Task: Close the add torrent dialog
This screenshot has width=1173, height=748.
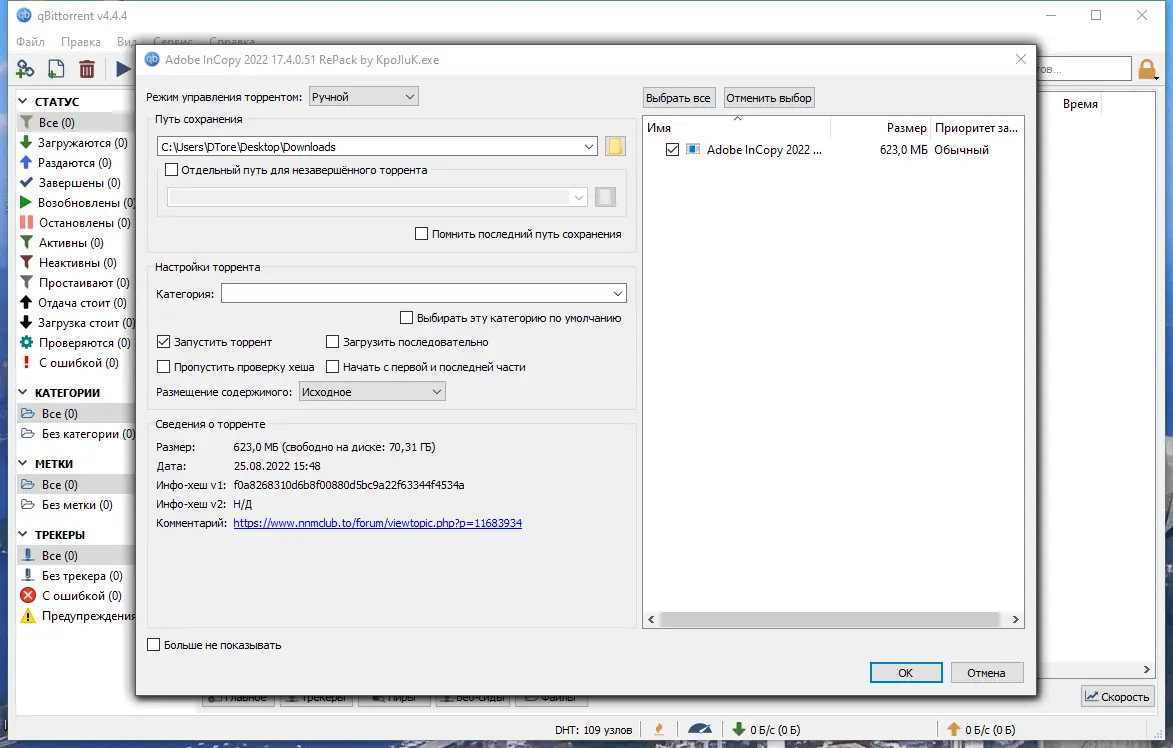Action: [x=1020, y=59]
